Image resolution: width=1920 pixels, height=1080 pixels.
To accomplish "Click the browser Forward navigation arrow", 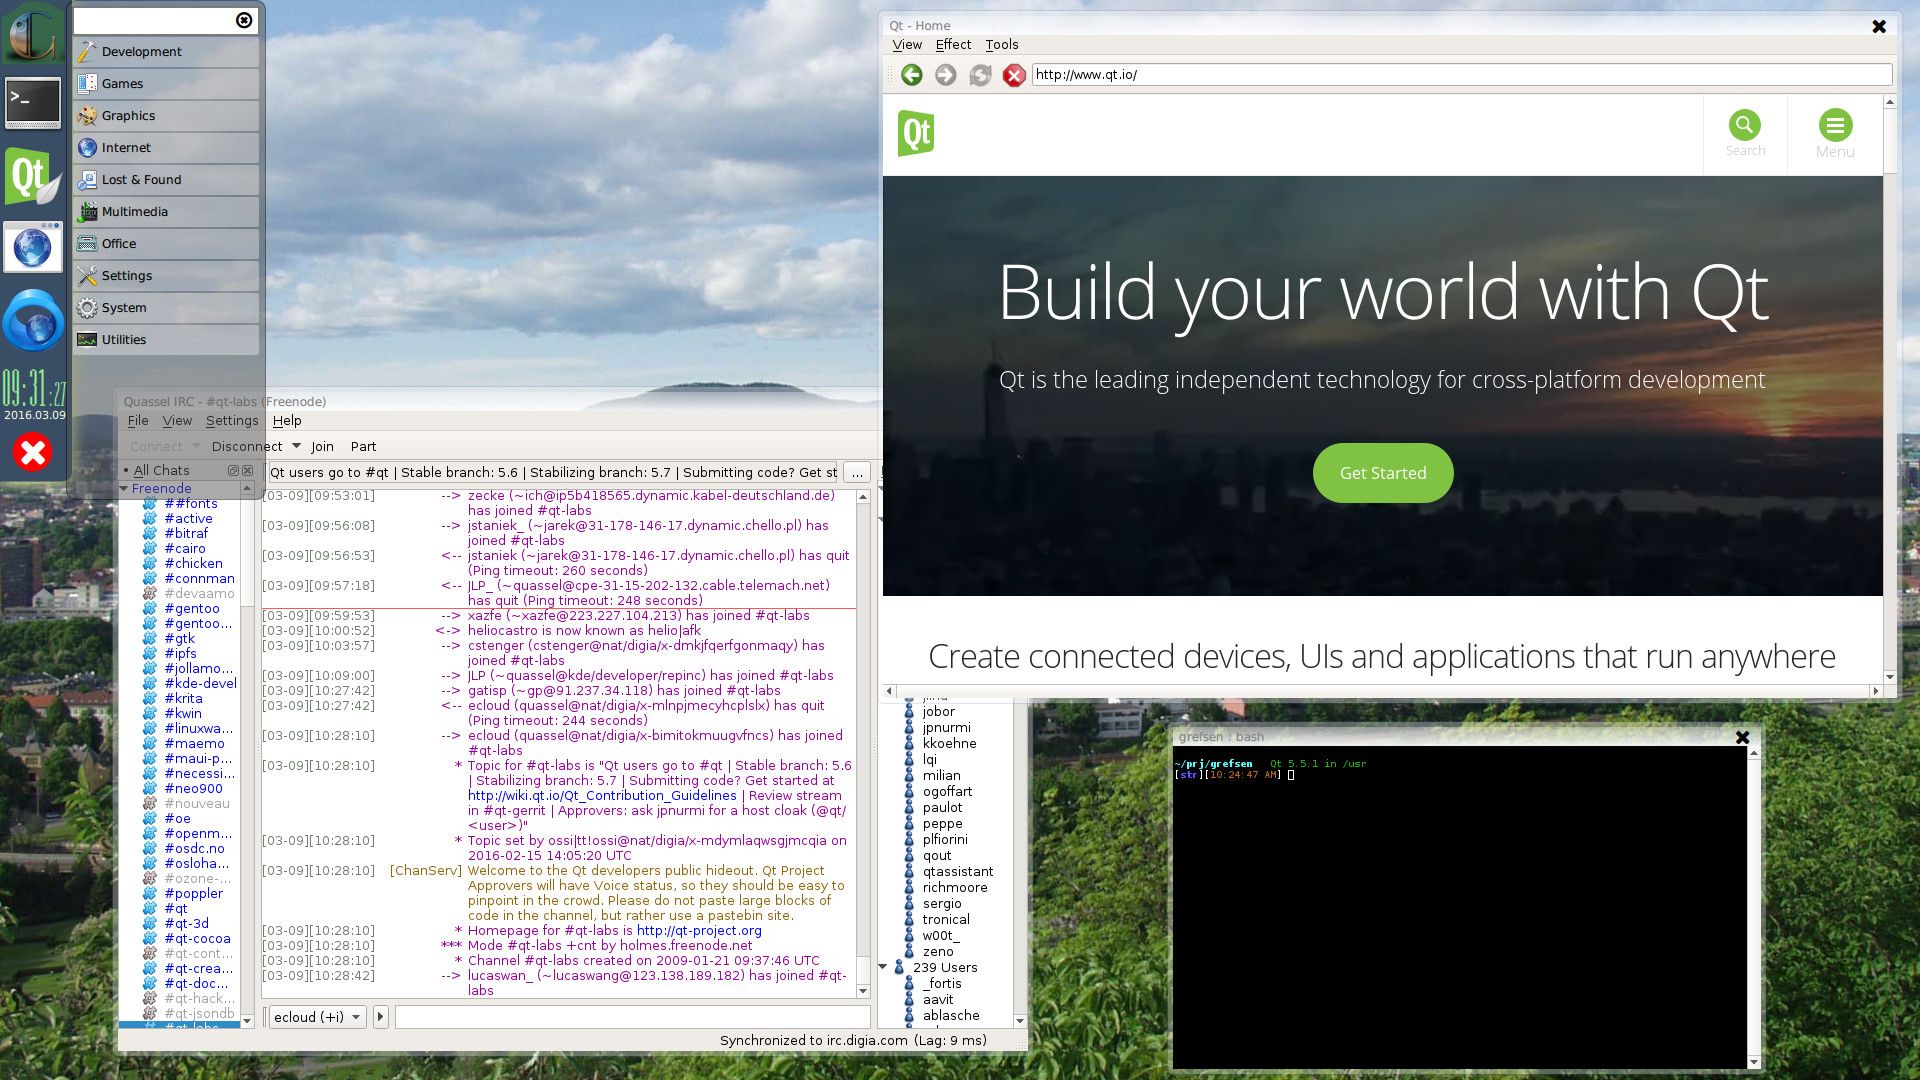I will pos(945,75).
